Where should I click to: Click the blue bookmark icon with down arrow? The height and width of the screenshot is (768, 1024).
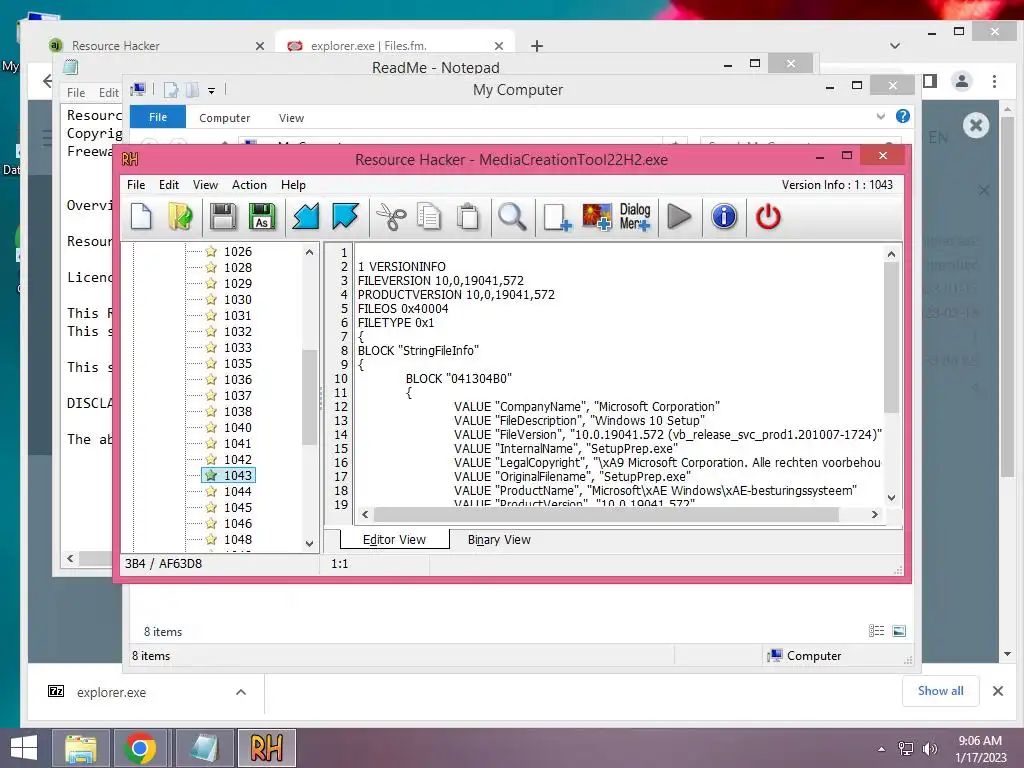click(345, 217)
